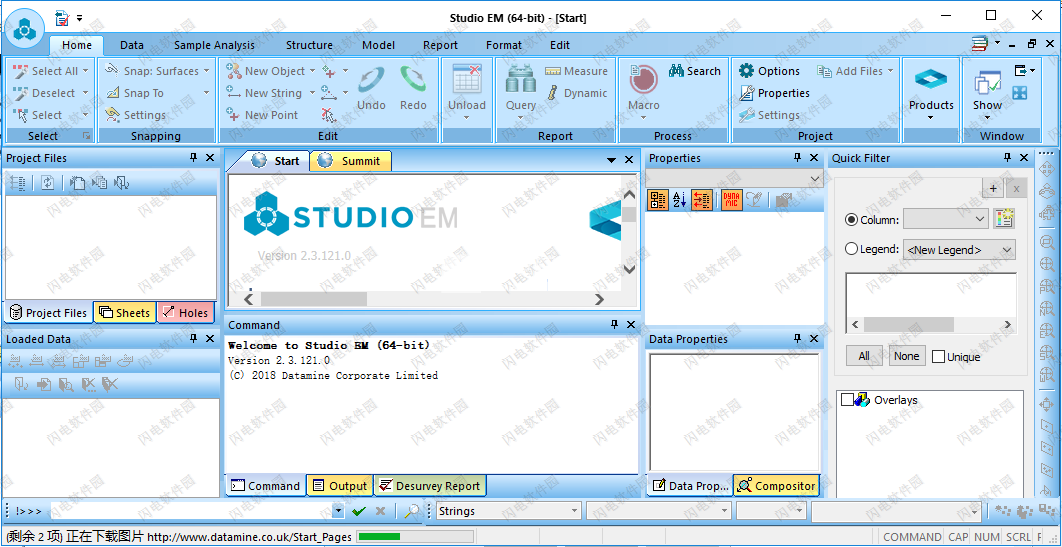Click the Redo icon in Edit group
Image resolution: width=1062 pixels, height=547 pixels.
413,80
